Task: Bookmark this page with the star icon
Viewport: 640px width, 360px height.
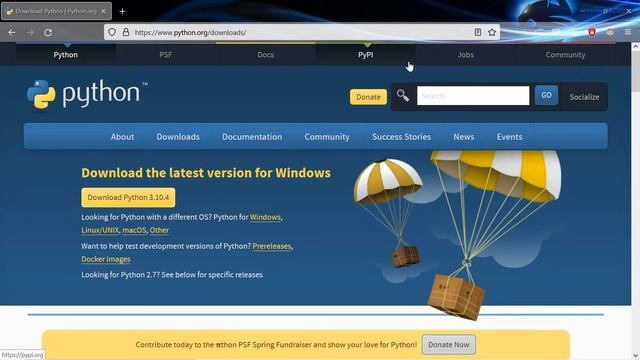Action: tap(492, 32)
